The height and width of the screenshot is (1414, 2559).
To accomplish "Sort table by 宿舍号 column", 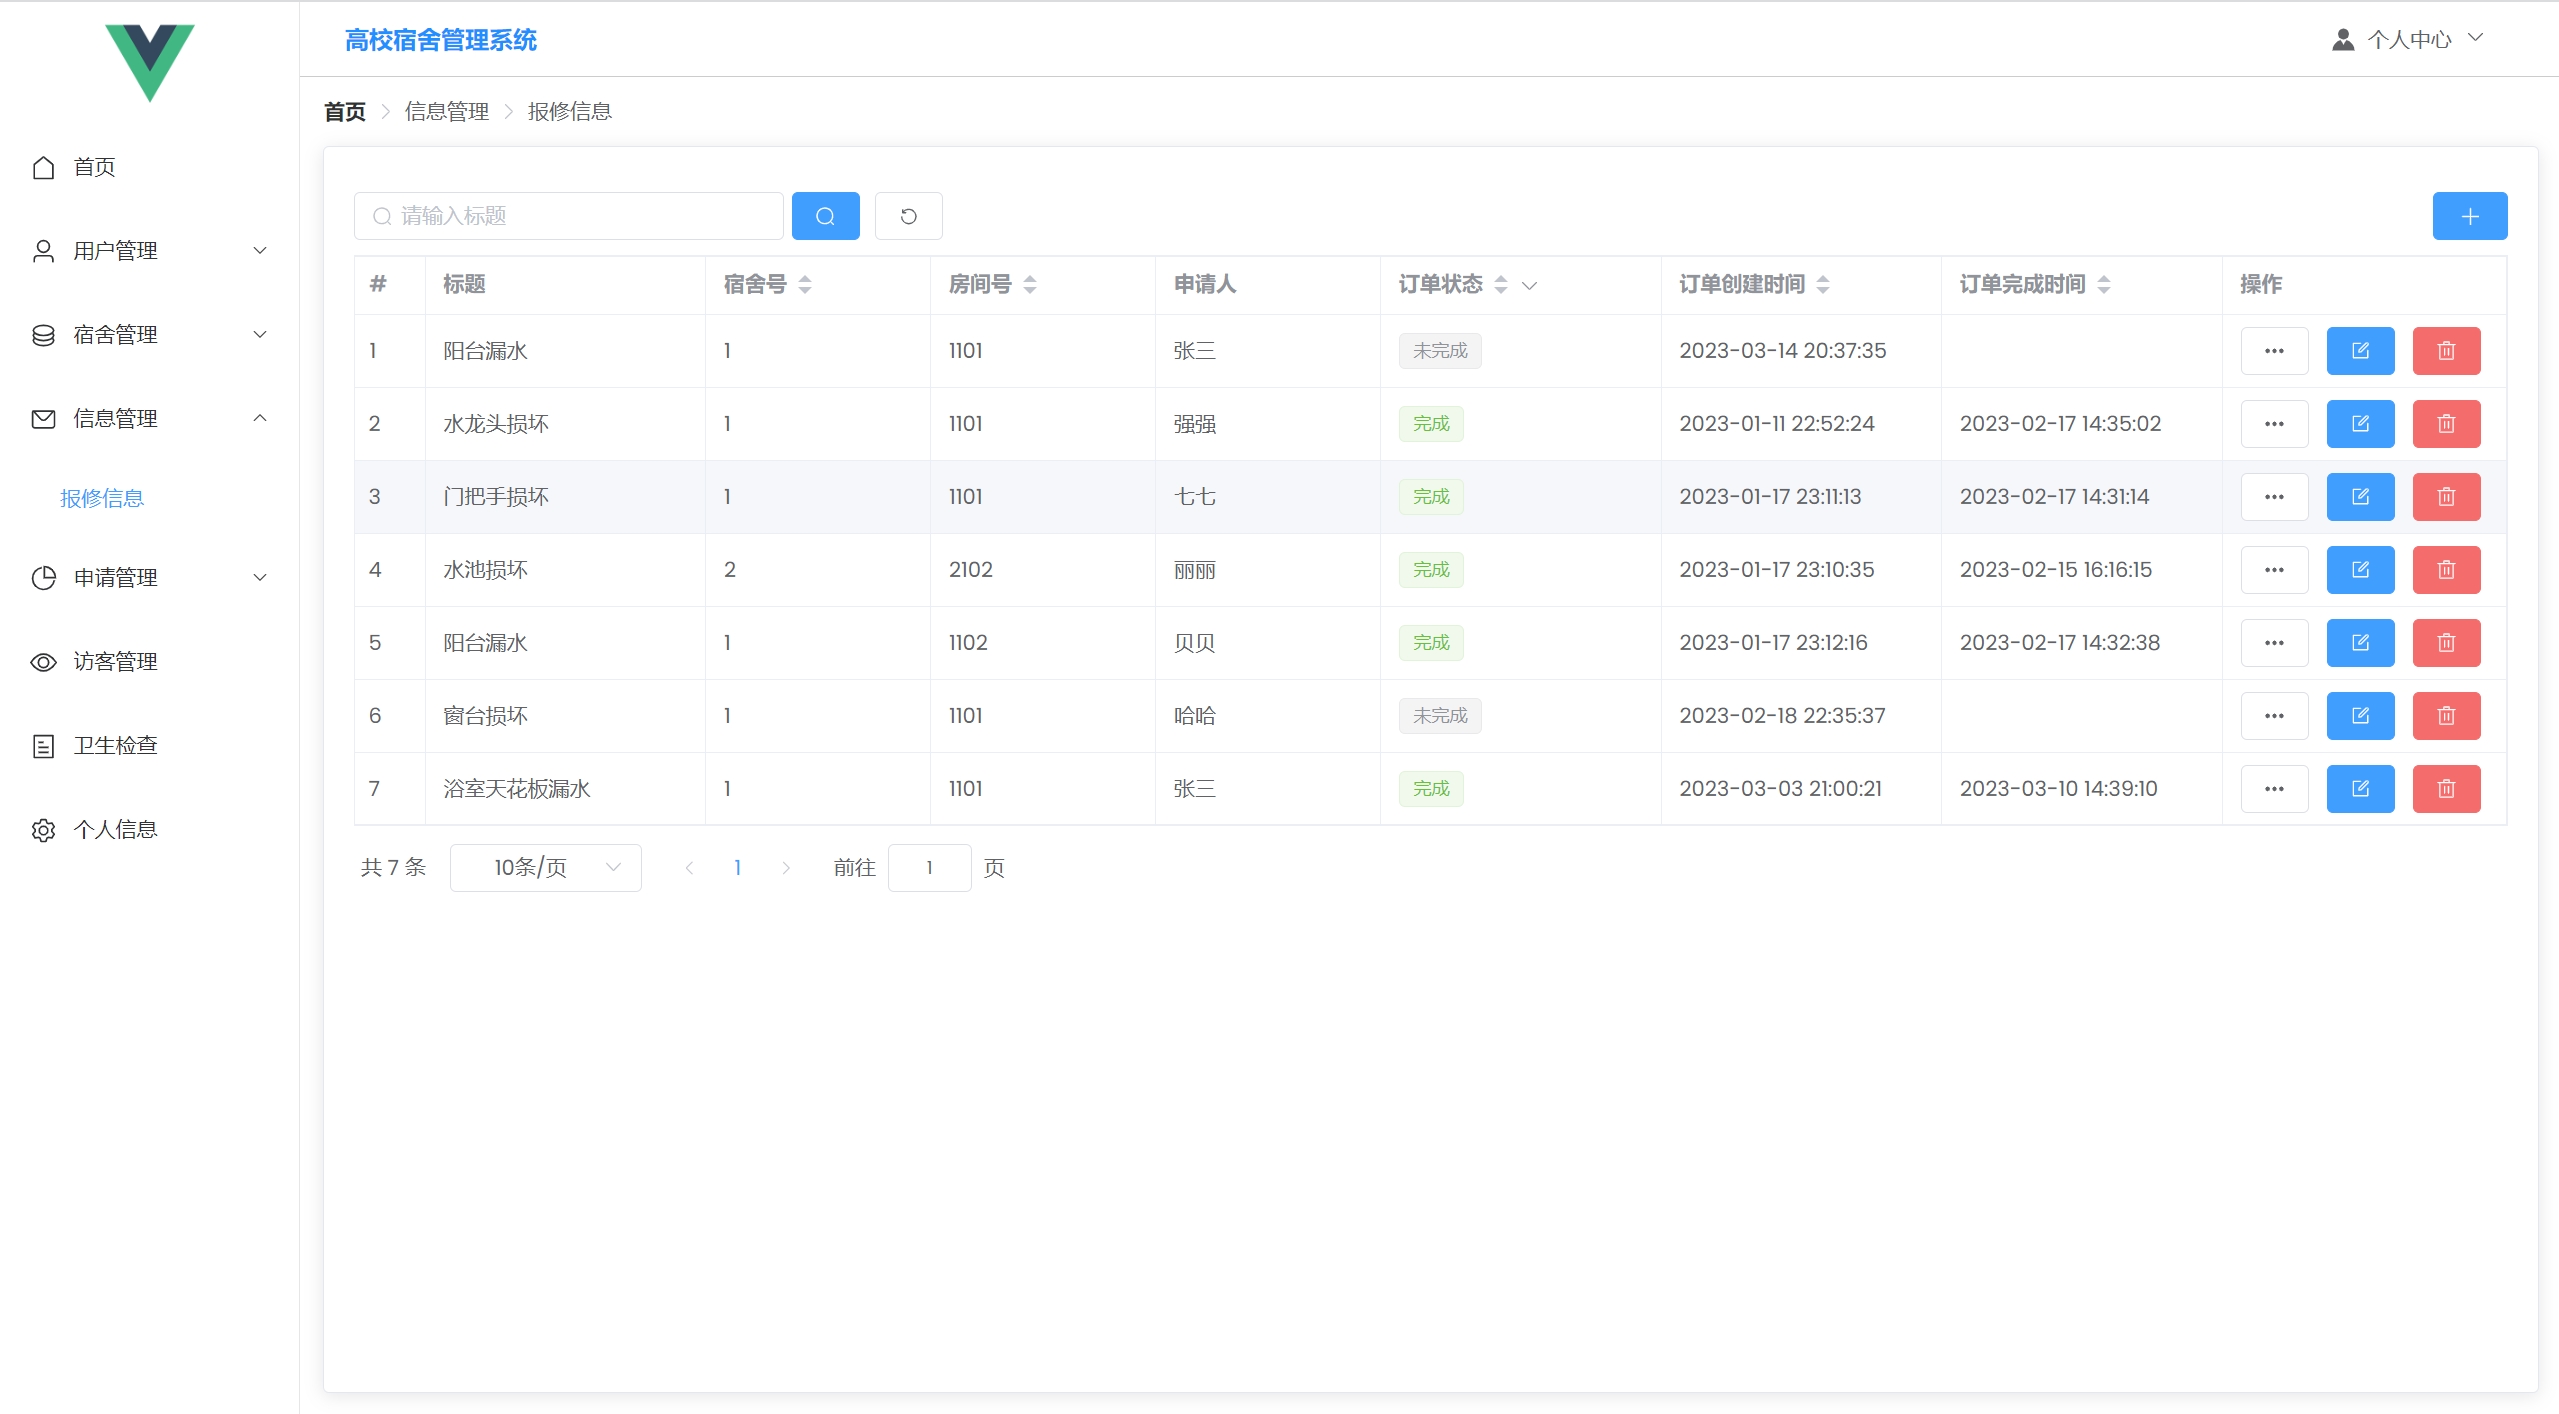I will pyautogui.click(x=805, y=285).
